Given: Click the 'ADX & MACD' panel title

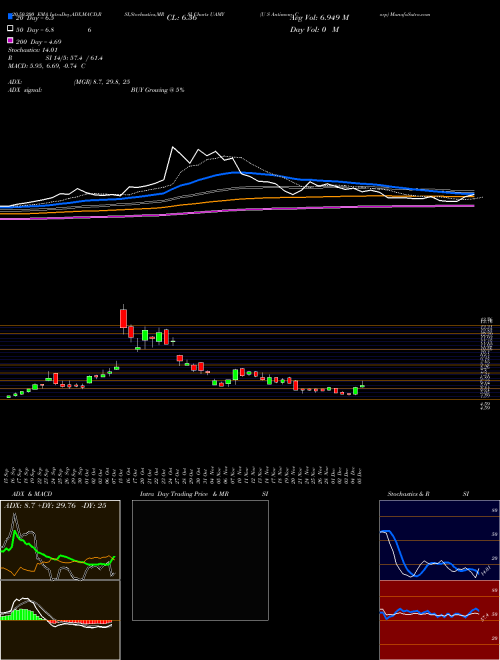Looking at the screenshot, I should pyautogui.click(x=32, y=494).
